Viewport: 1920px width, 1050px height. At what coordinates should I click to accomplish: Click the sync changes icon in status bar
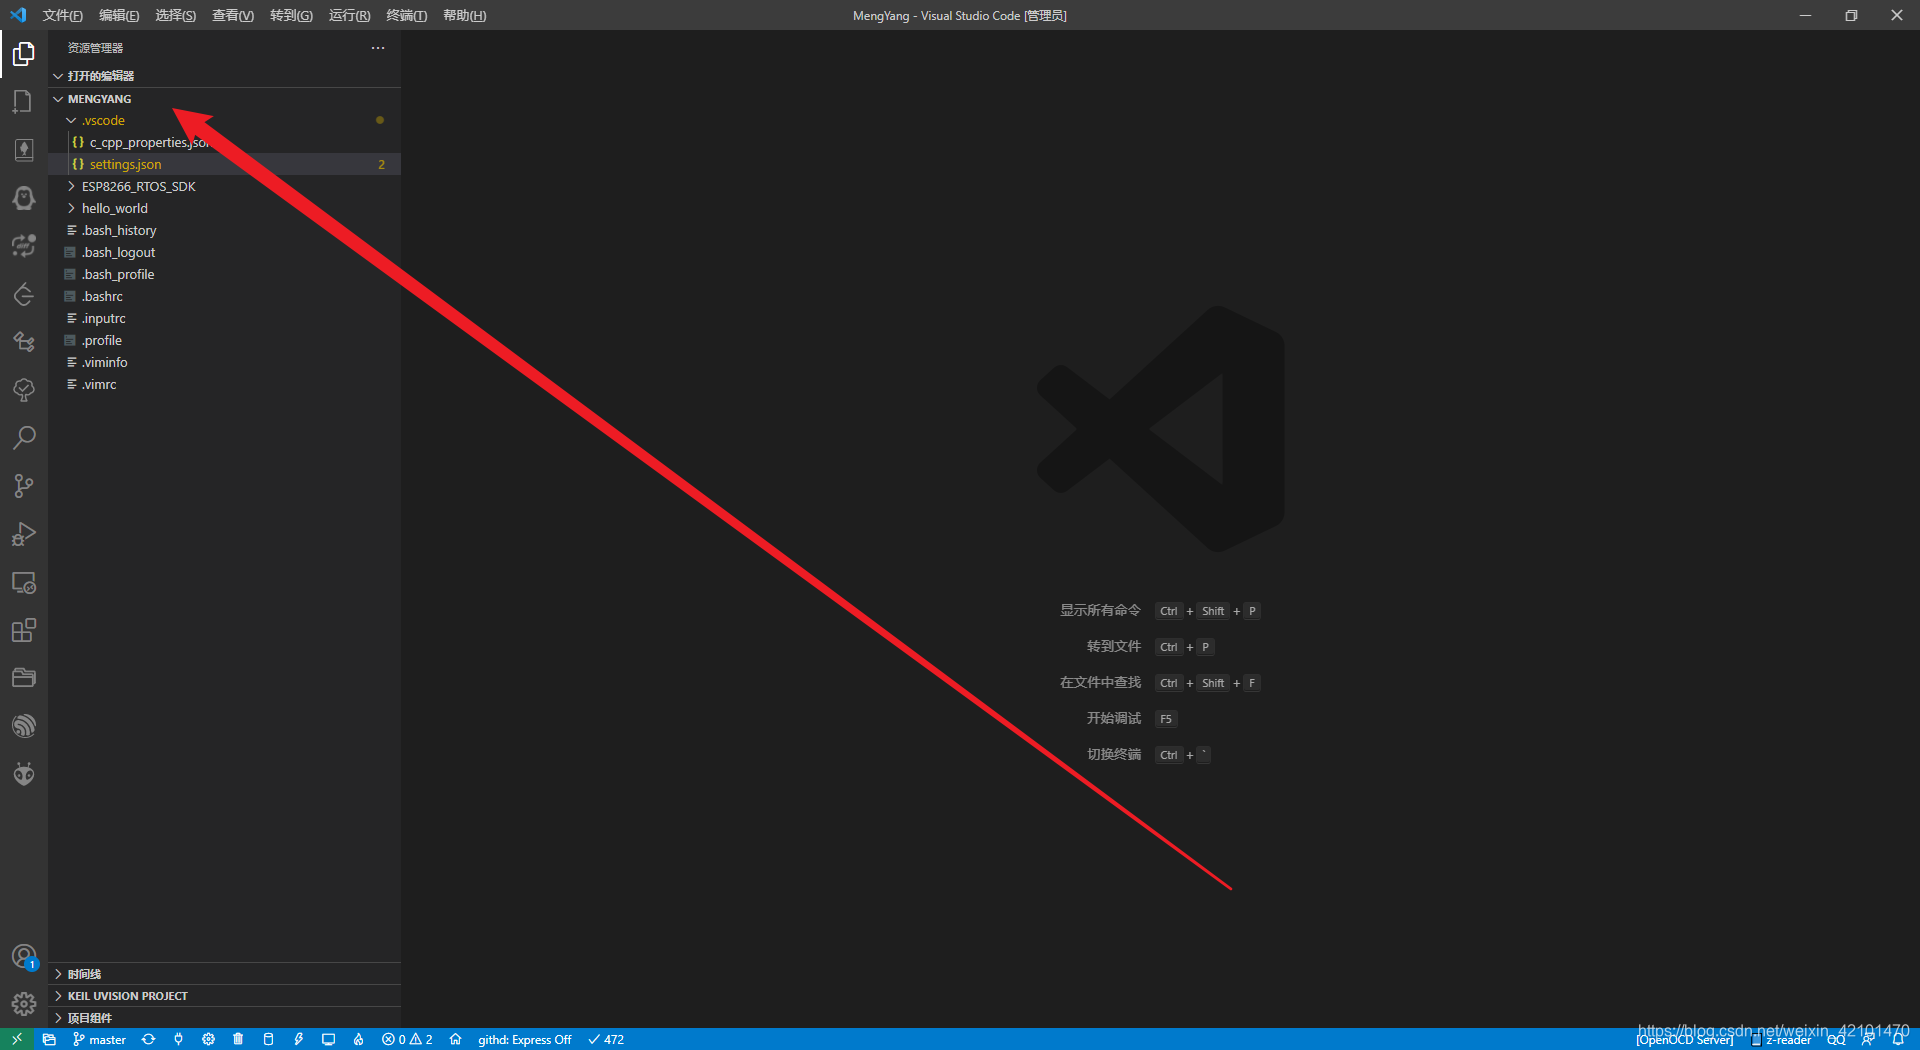coord(148,1039)
